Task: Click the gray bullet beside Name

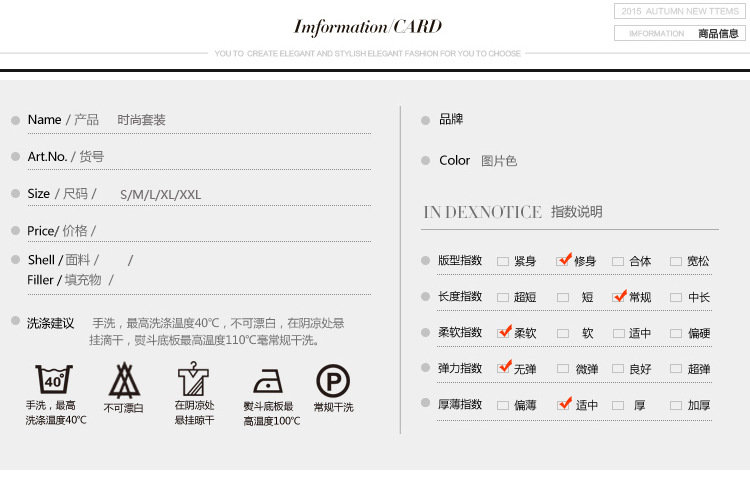Action: (15, 120)
